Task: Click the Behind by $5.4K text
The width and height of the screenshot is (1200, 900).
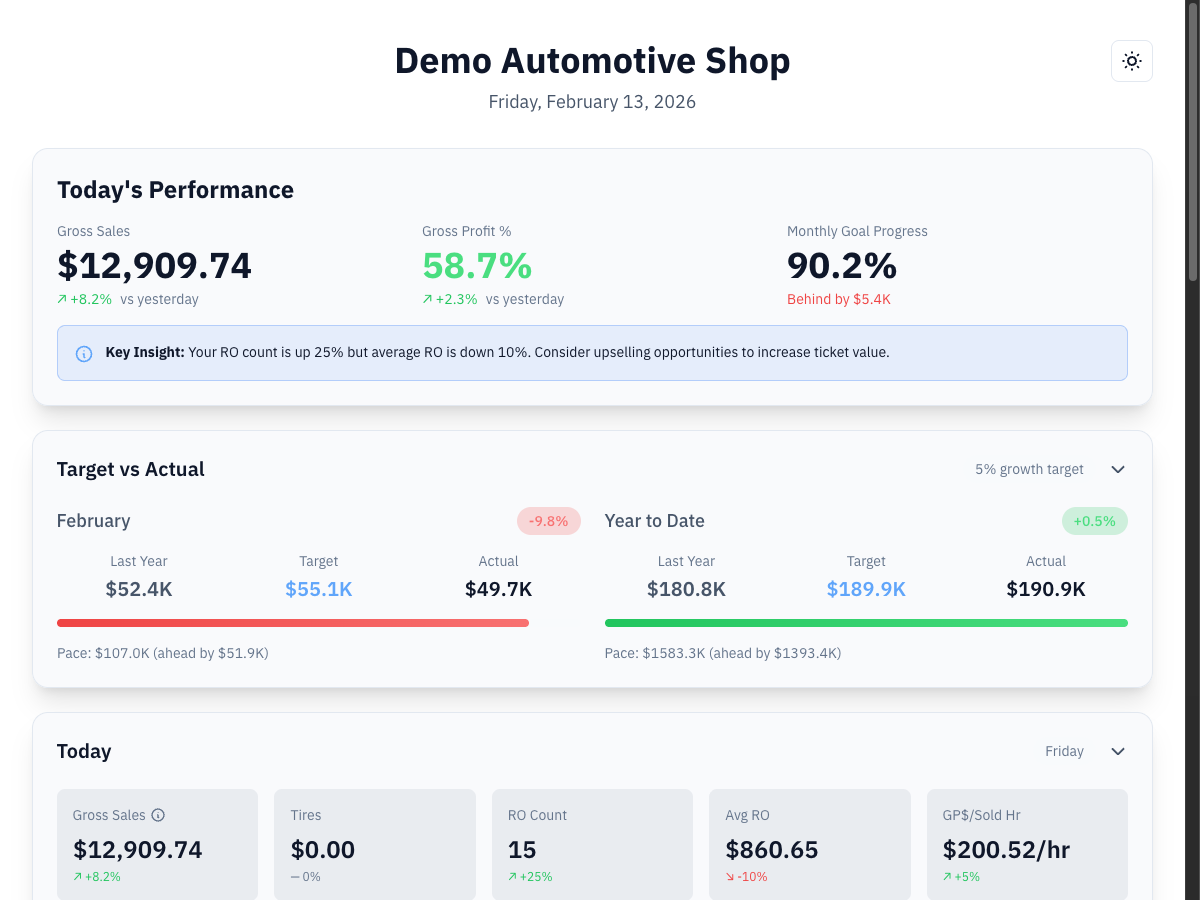Action: point(838,298)
